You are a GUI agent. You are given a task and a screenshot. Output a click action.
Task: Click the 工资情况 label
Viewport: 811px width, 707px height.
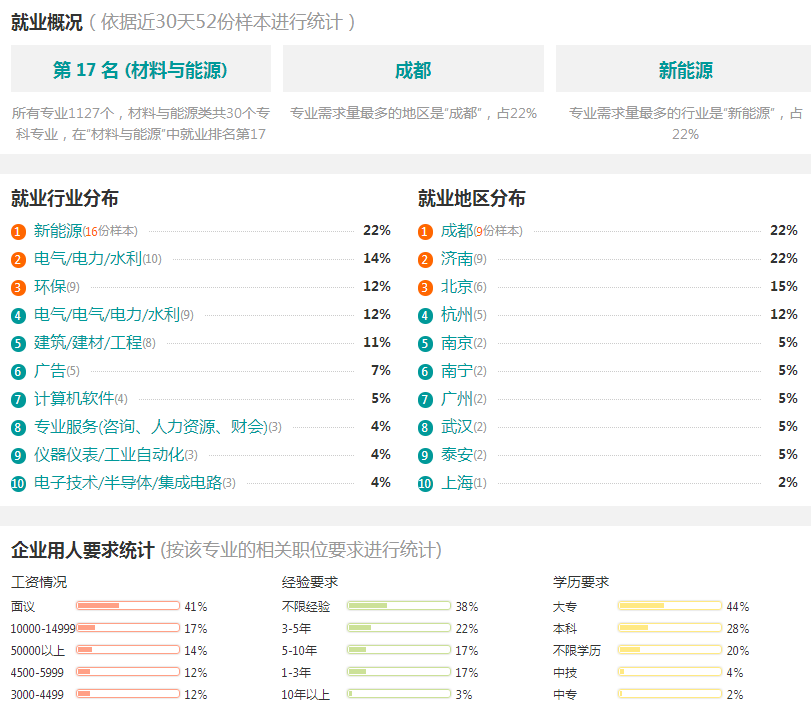pos(39,582)
